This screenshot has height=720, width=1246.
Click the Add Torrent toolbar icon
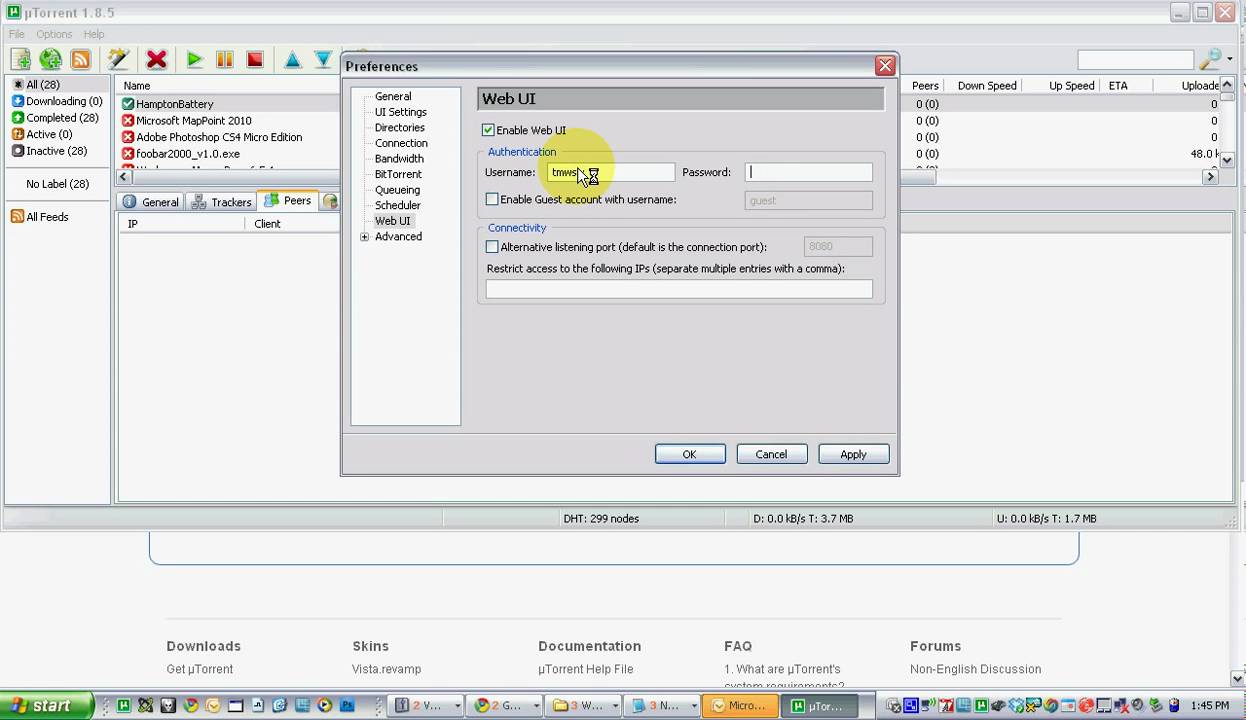(x=20, y=60)
